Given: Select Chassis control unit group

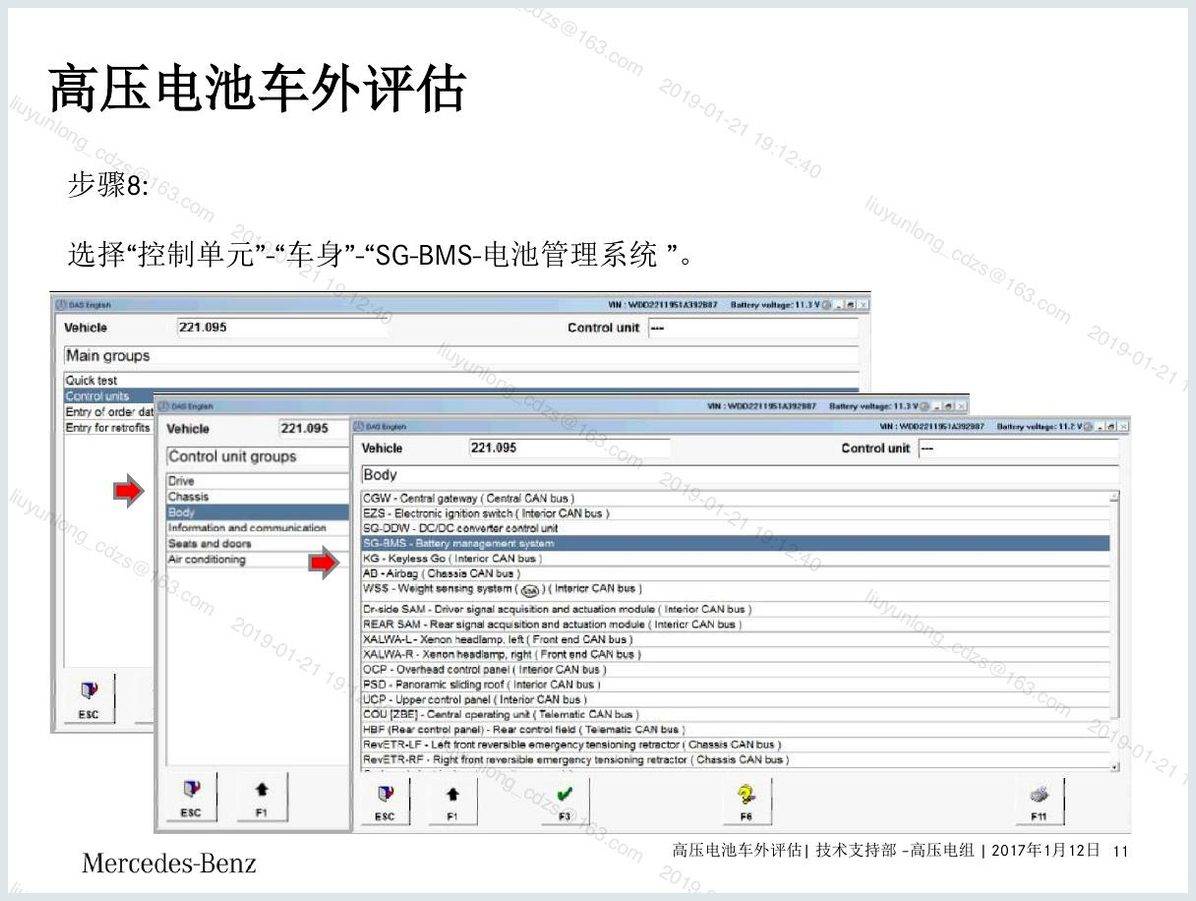Looking at the screenshot, I should pos(257,497).
